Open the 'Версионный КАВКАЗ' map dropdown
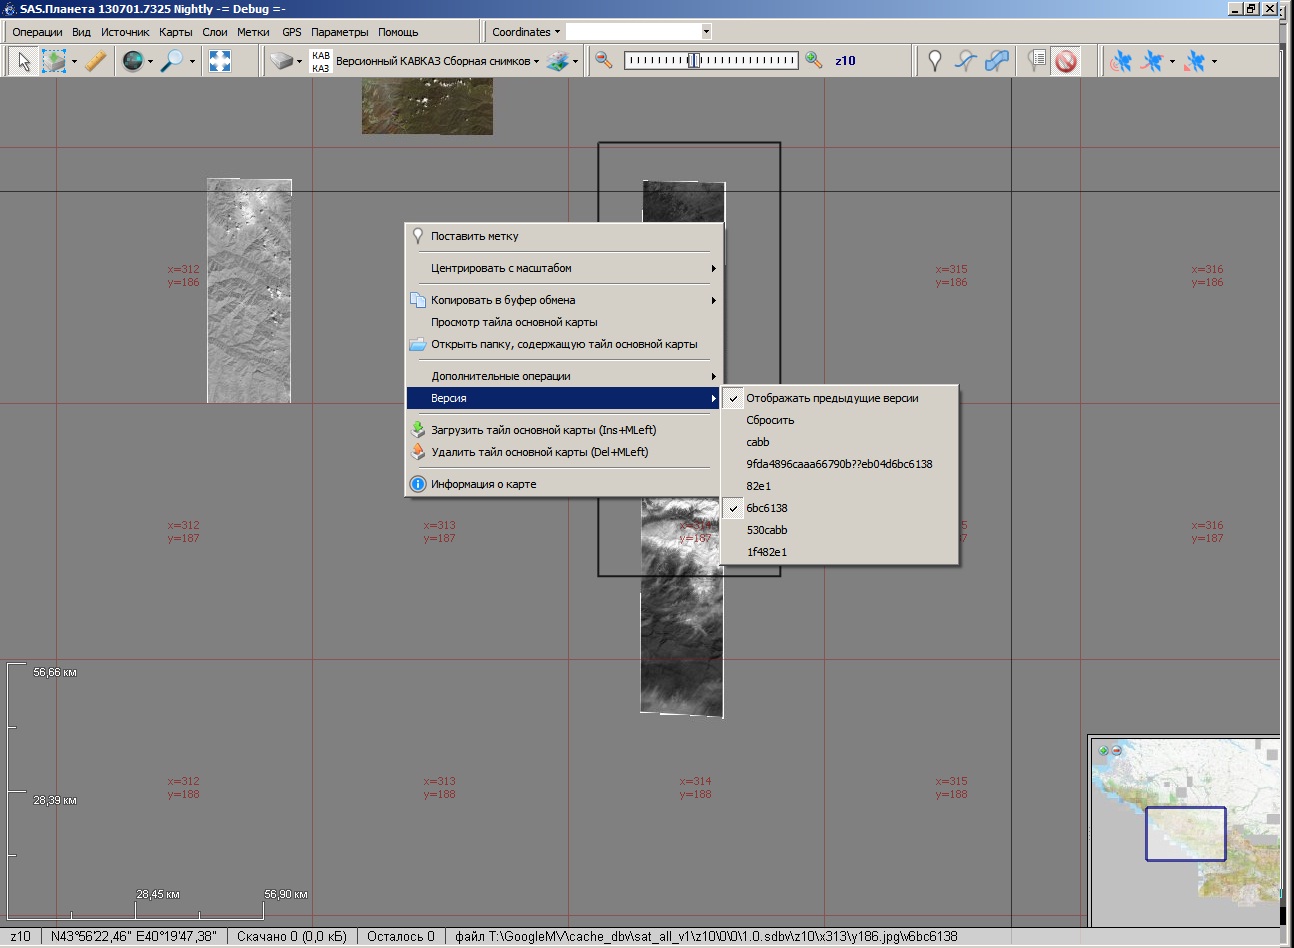Image resolution: width=1294 pixels, height=948 pixels. point(437,61)
